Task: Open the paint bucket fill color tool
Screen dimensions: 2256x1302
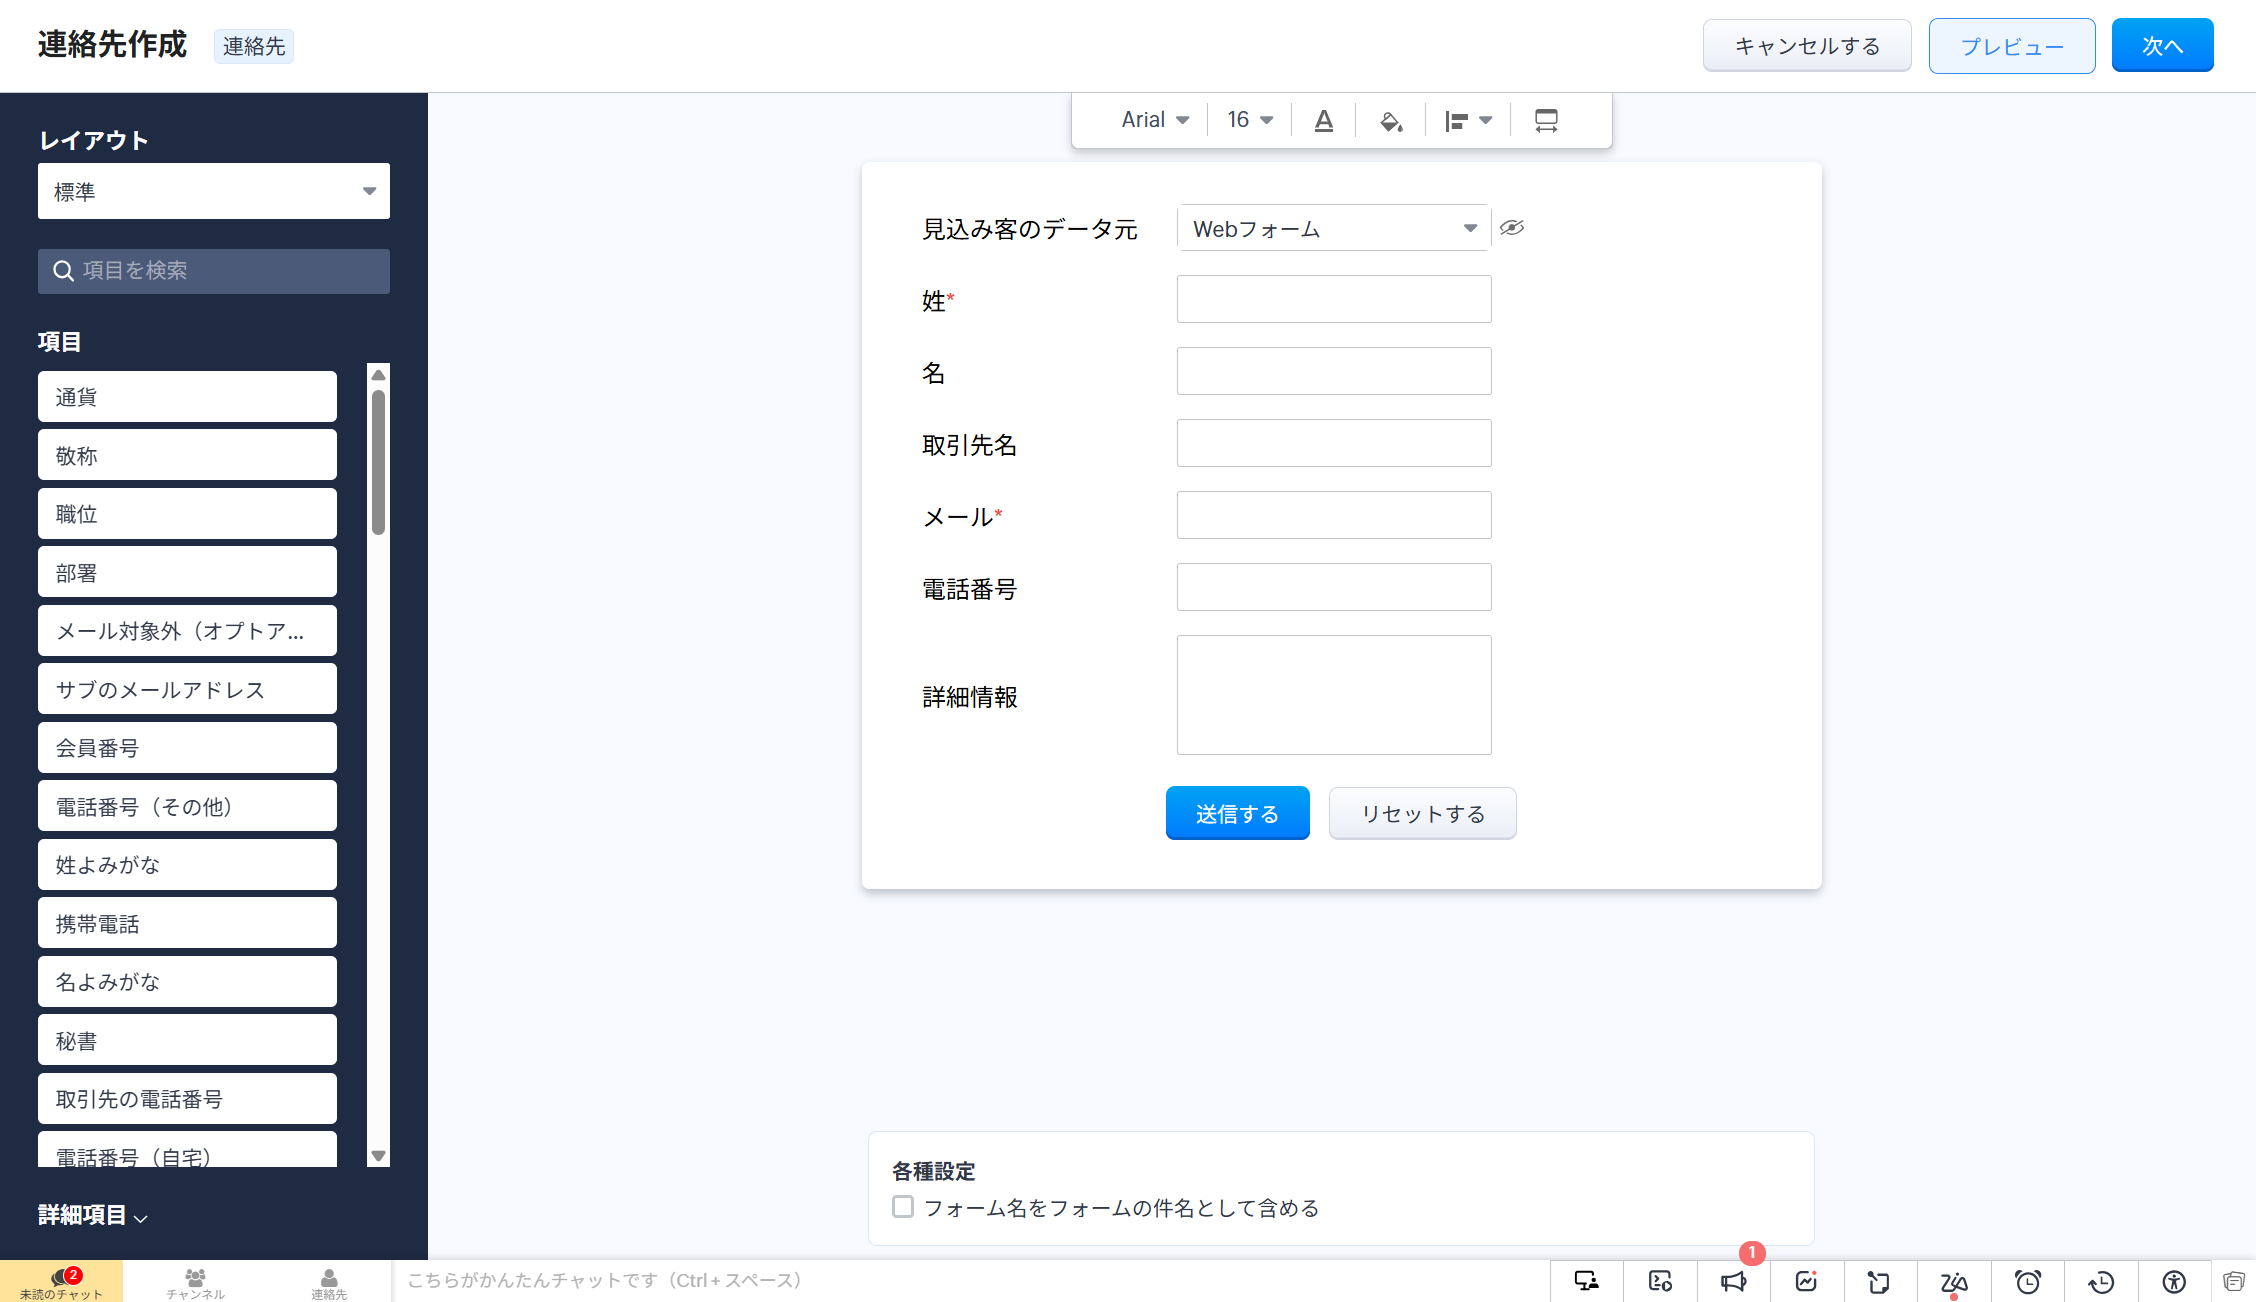Action: tap(1391, 121)
